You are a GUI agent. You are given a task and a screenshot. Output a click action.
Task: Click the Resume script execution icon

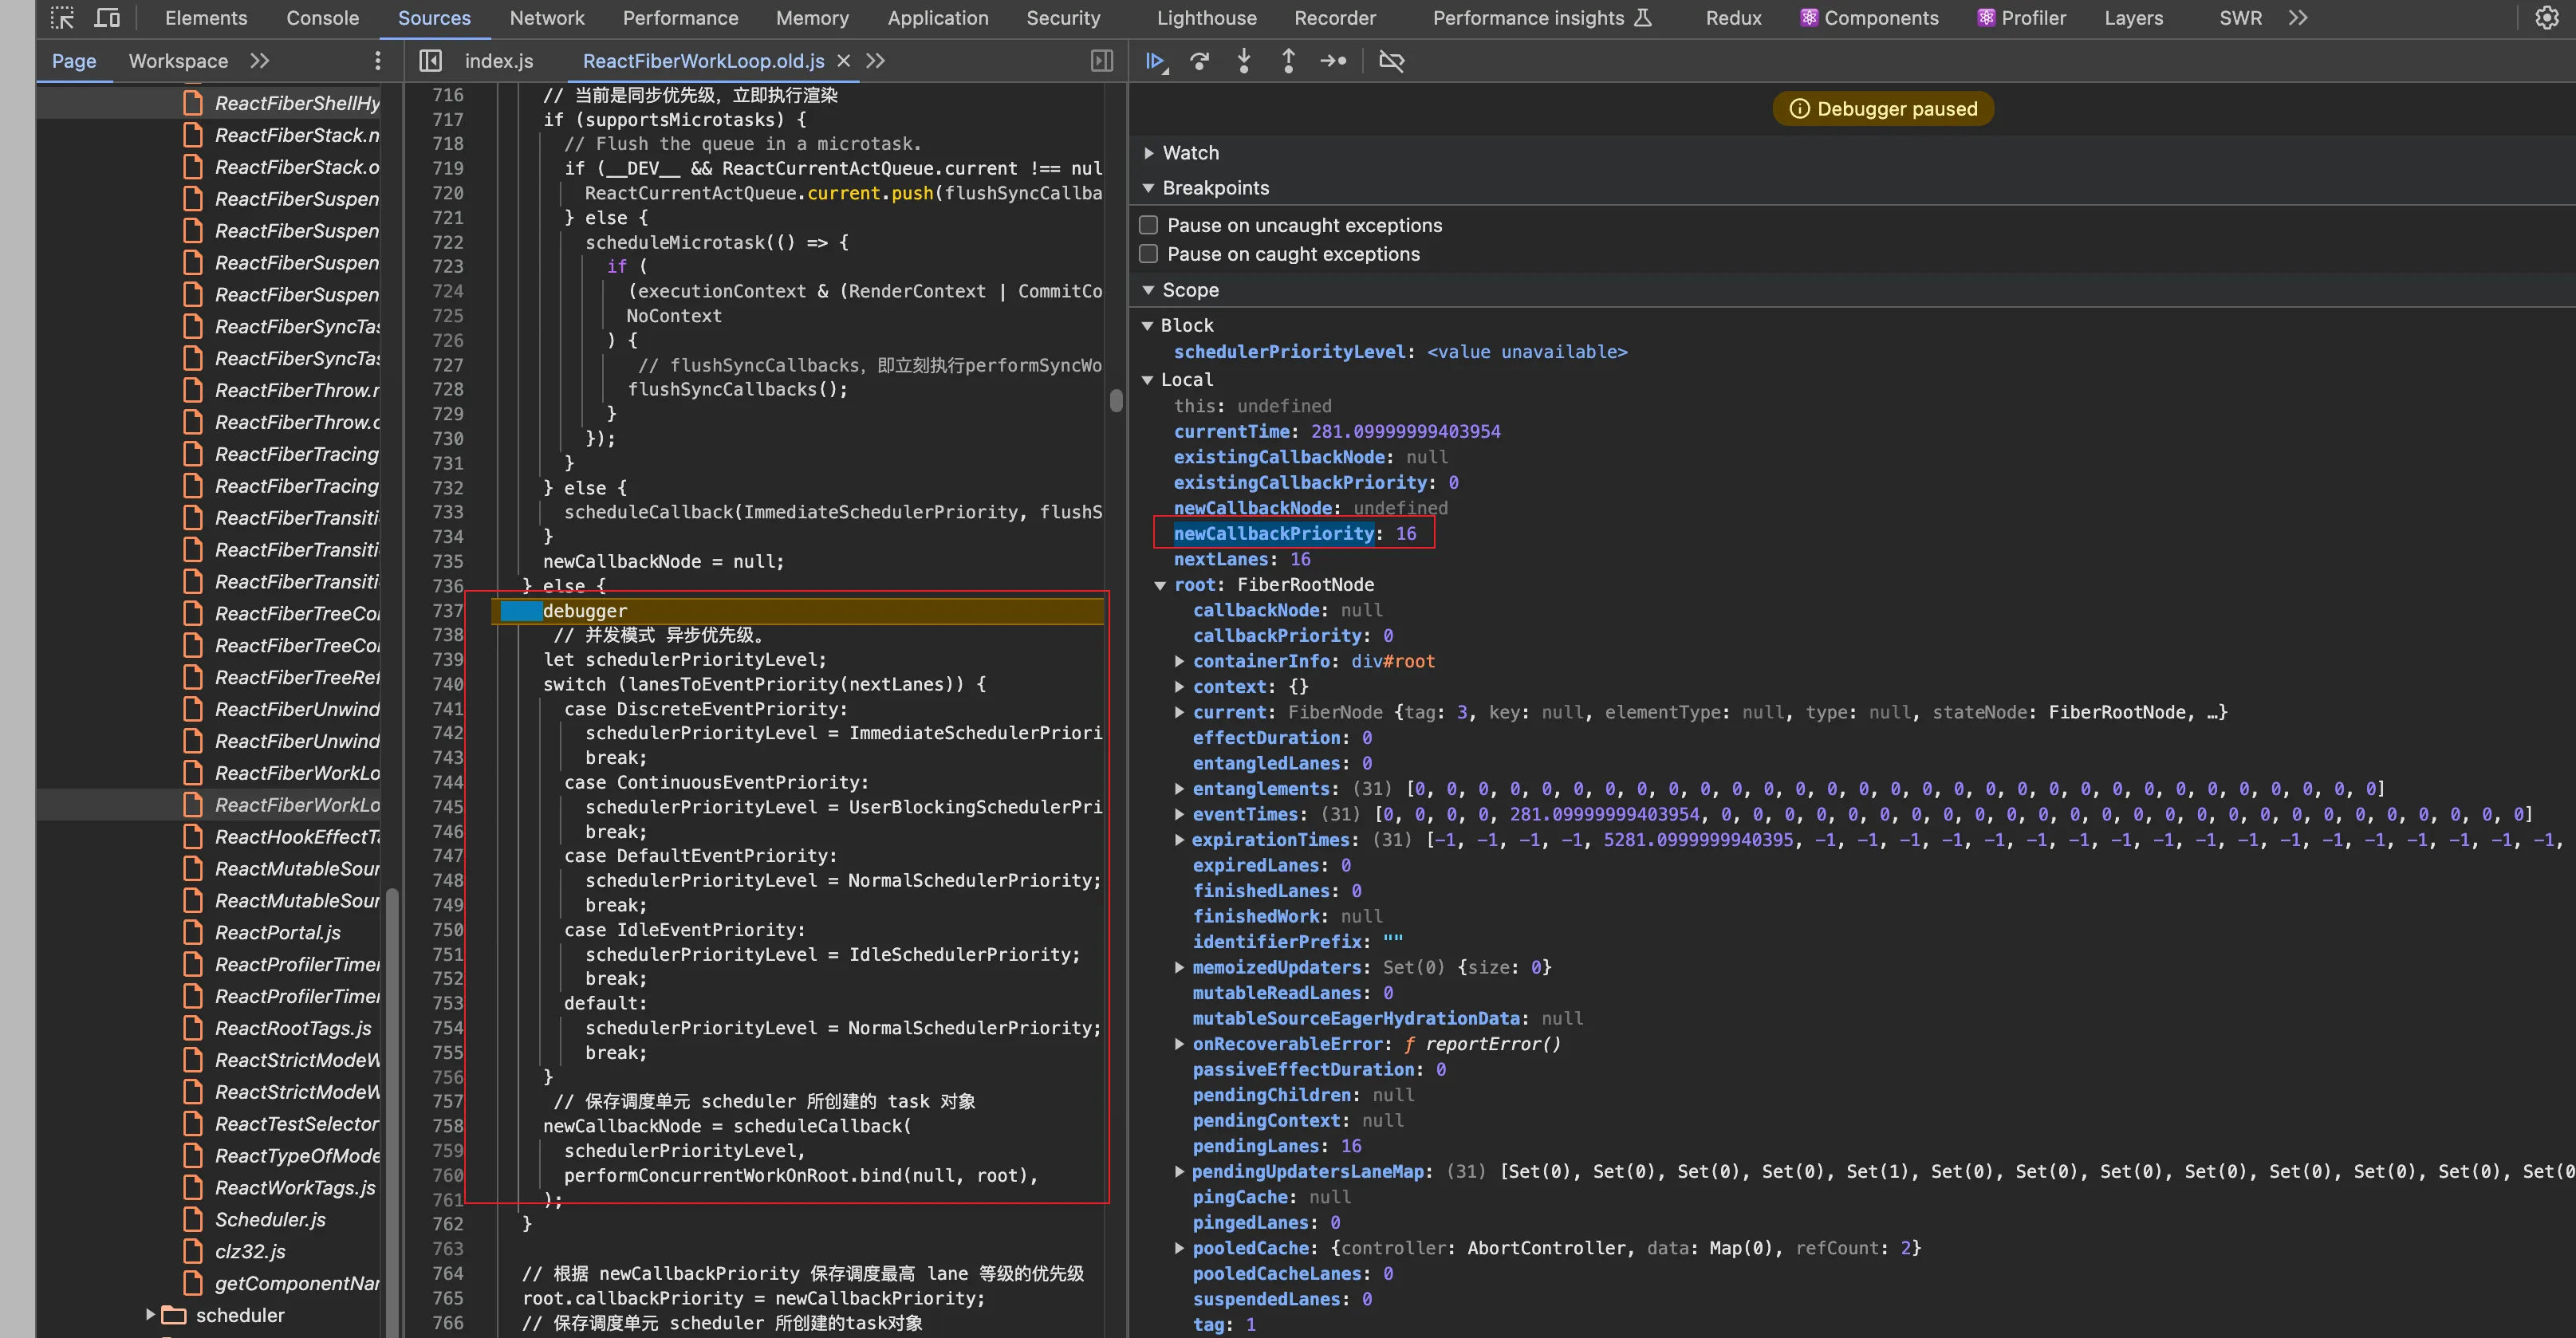(1155, 61)
